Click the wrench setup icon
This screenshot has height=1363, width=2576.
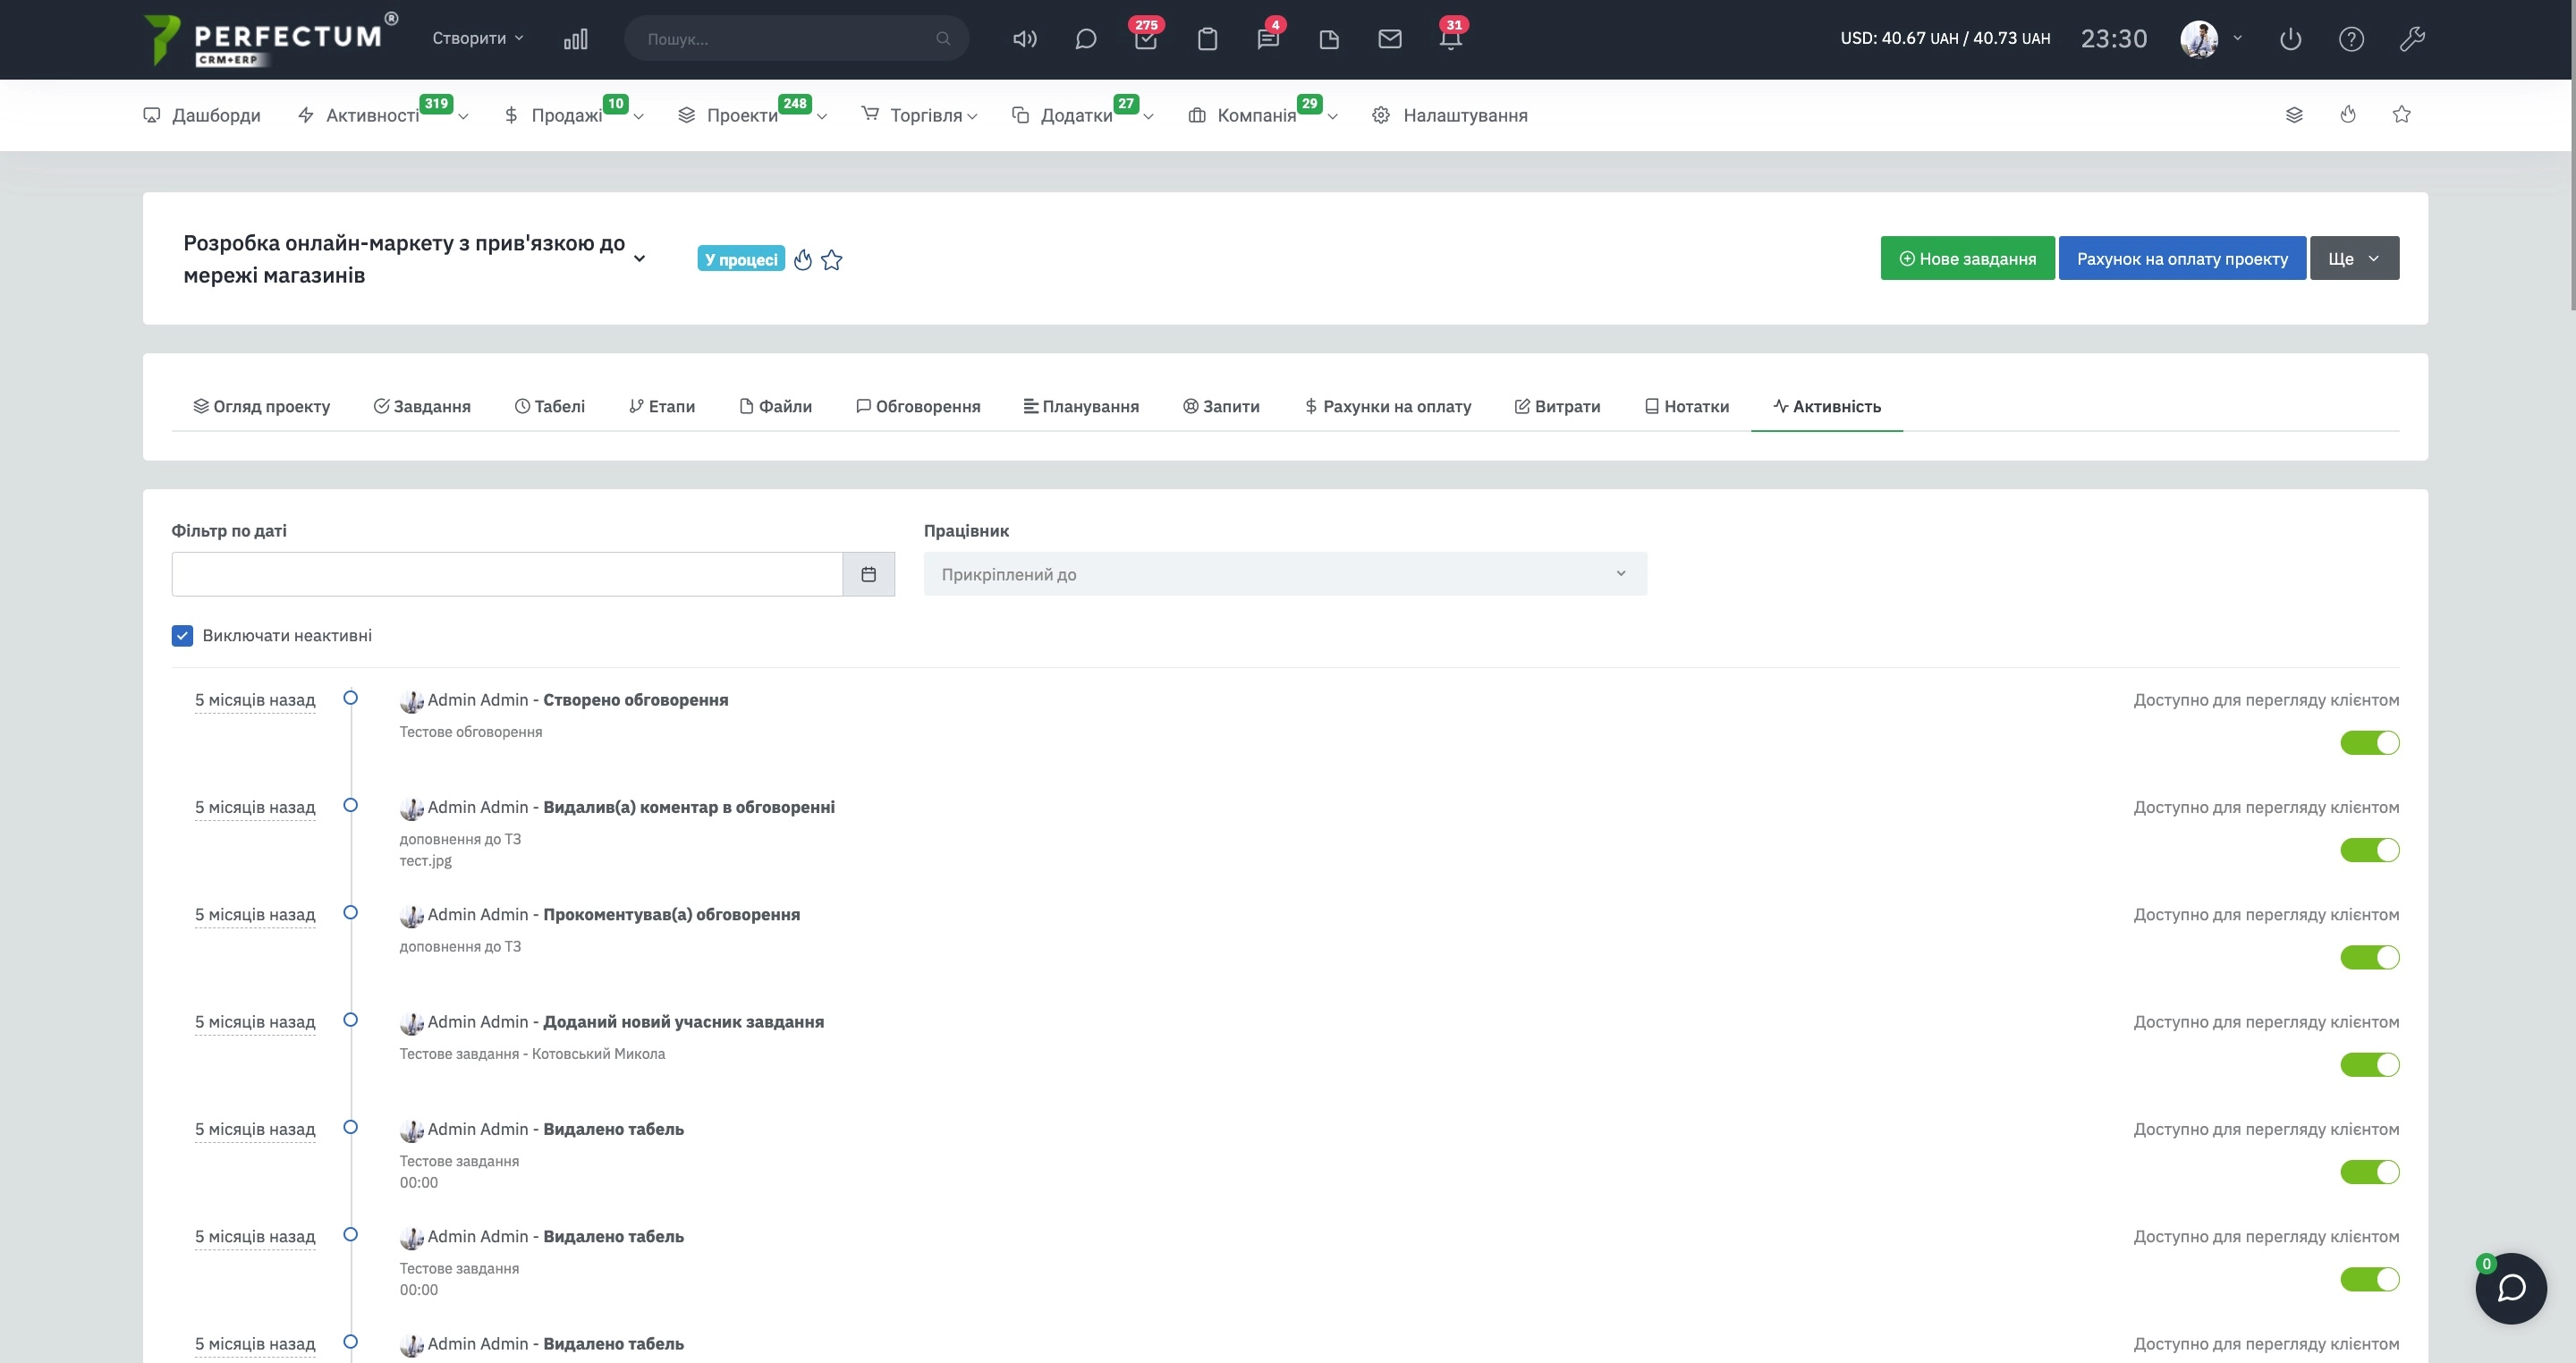pos(2412,39)
